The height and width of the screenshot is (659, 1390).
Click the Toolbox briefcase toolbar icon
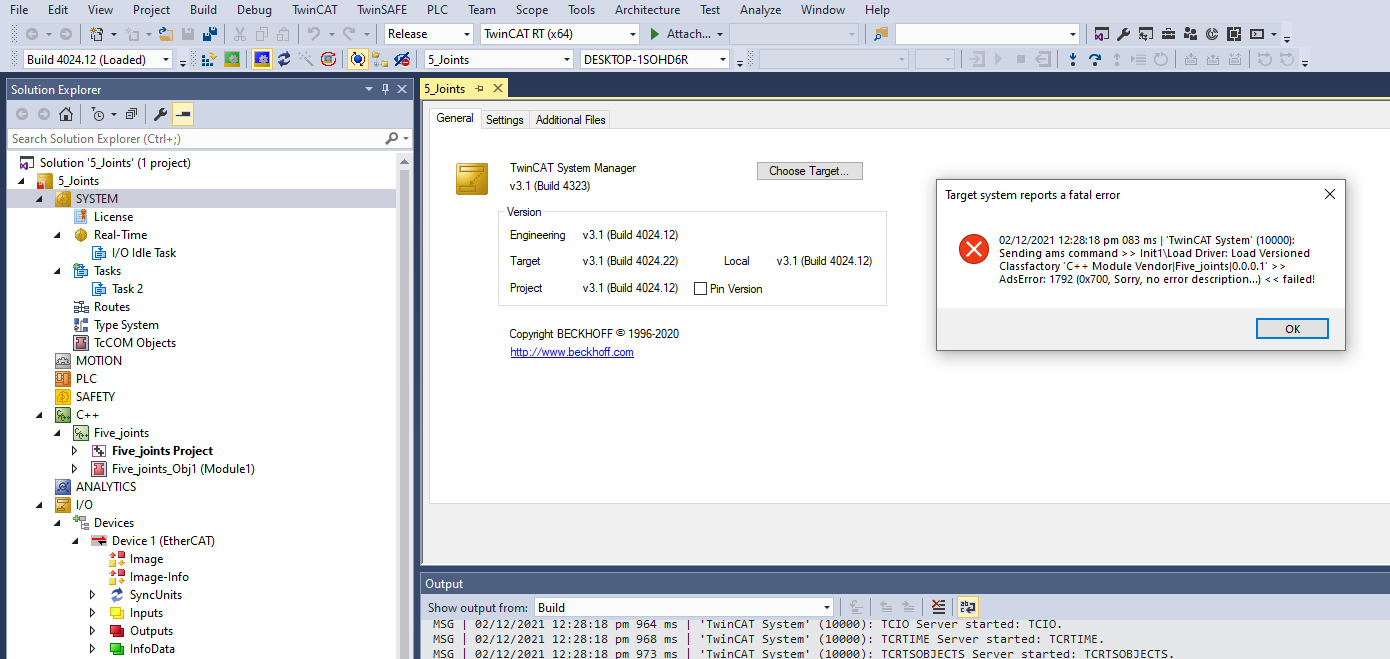pyautogui.click(x=1168, y=33)
